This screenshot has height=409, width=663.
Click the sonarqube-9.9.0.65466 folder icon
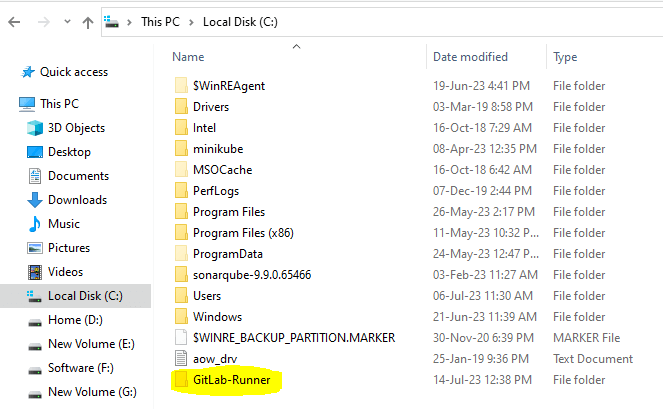click(x=181, y=274)
